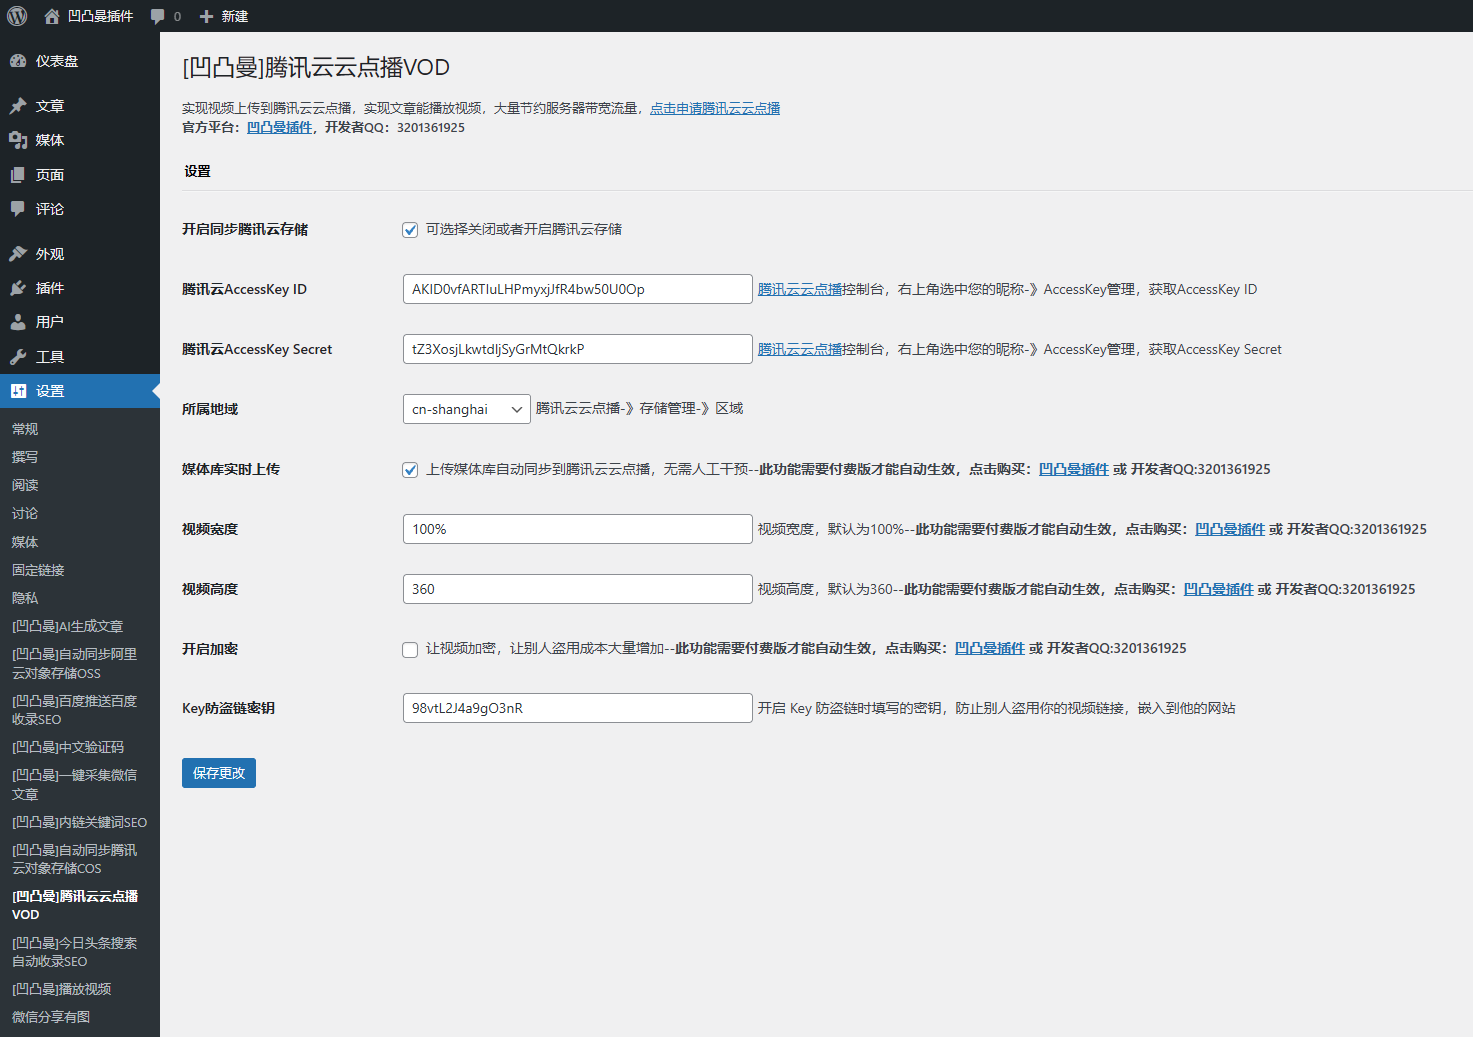This screenshot has height=1037, width=1473.
Task: Click the 页面 pages icon
Action: point(18,175)
